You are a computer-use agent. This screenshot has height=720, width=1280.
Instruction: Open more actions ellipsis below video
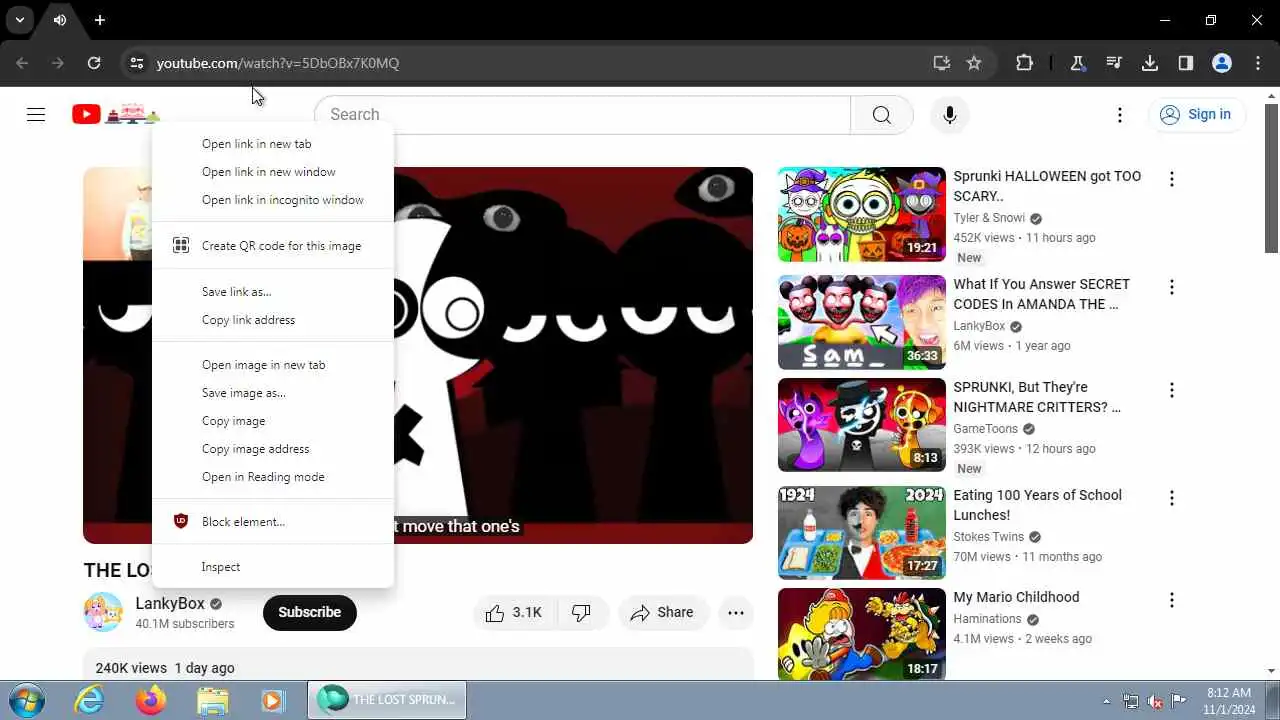[x=736, y=613]
